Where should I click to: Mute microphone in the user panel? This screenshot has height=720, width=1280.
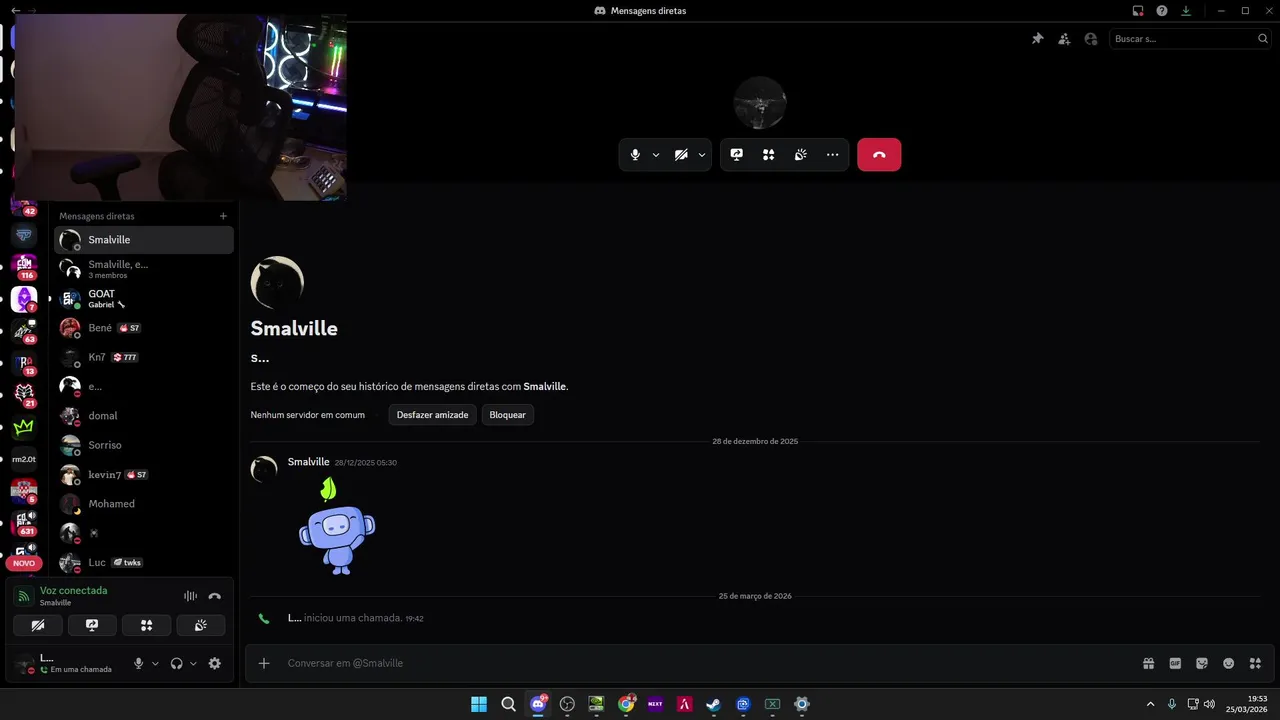(139, 663)
